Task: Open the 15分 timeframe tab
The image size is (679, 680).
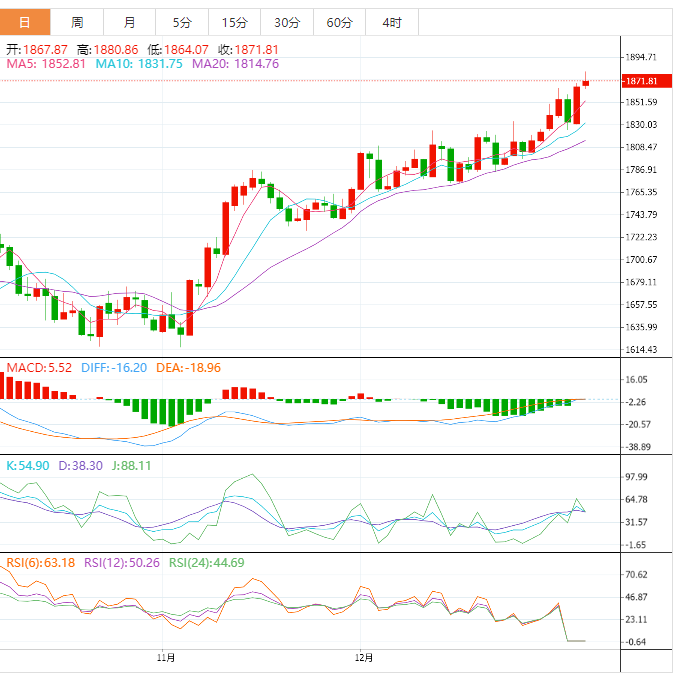Action: coord(235,22)
